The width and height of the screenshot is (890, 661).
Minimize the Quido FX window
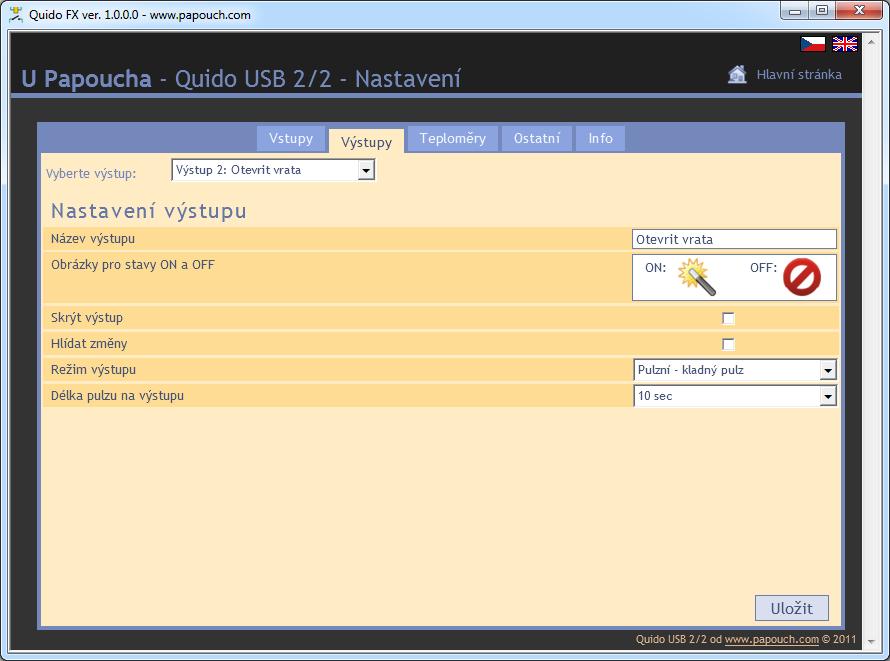(x=795, y=10)
